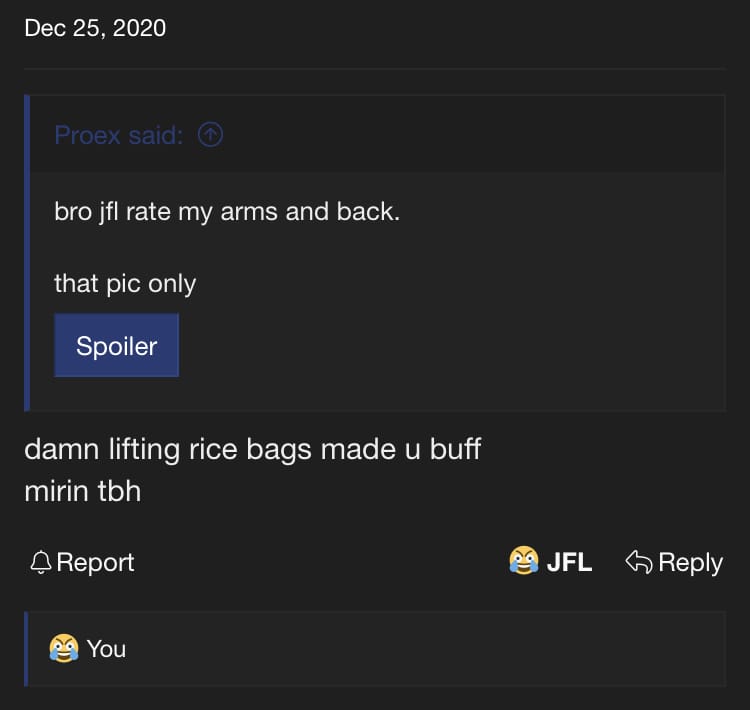Screen dimensions: 750x710
Task: Click the up-arrow icon beside Proex said
Action: [210, 135]
